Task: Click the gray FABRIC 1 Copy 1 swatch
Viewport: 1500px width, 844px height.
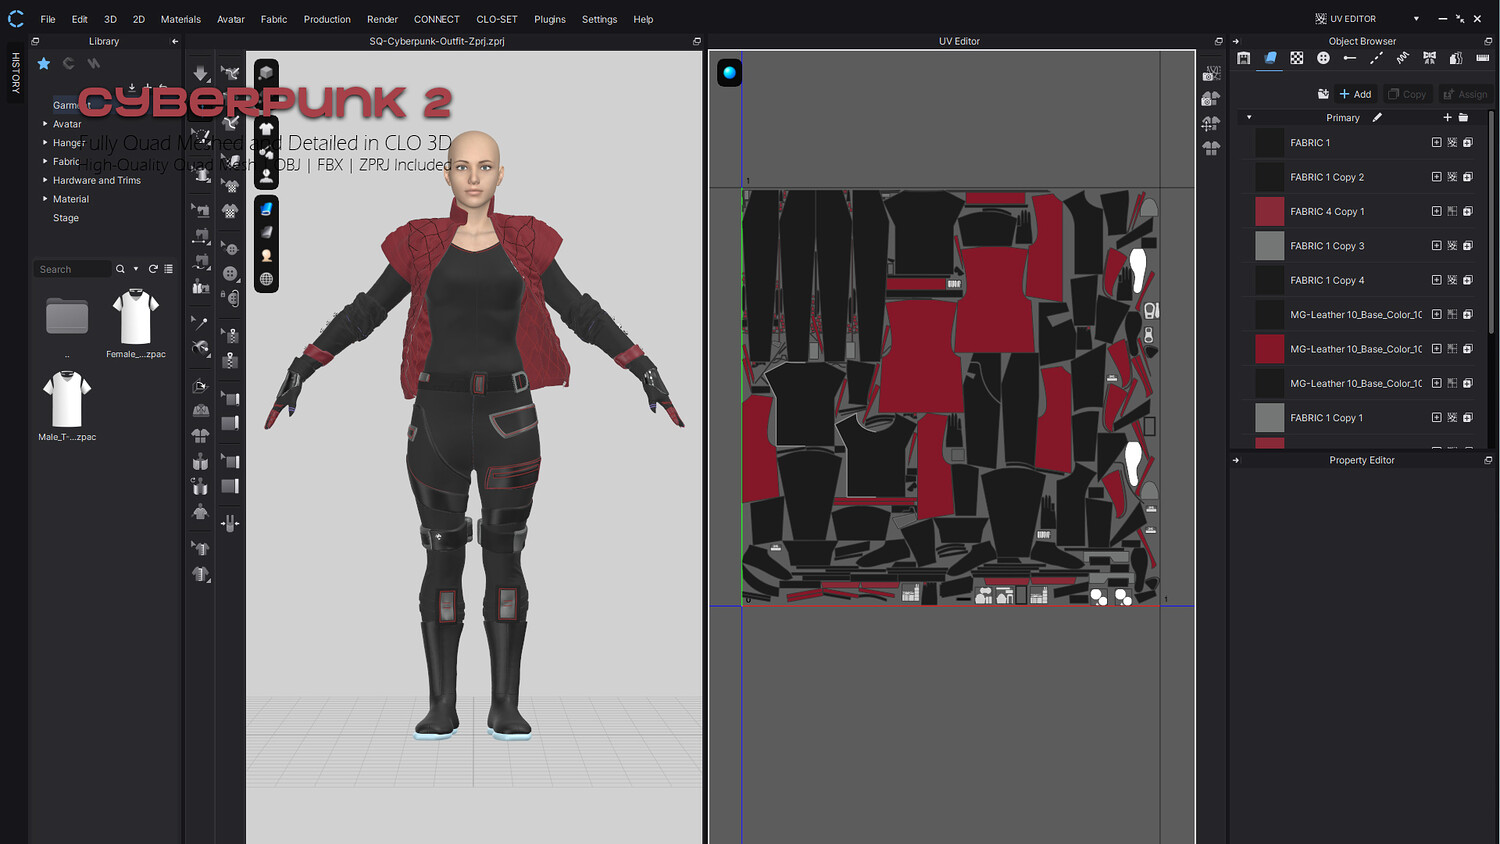Action: tap(1269, 418)
